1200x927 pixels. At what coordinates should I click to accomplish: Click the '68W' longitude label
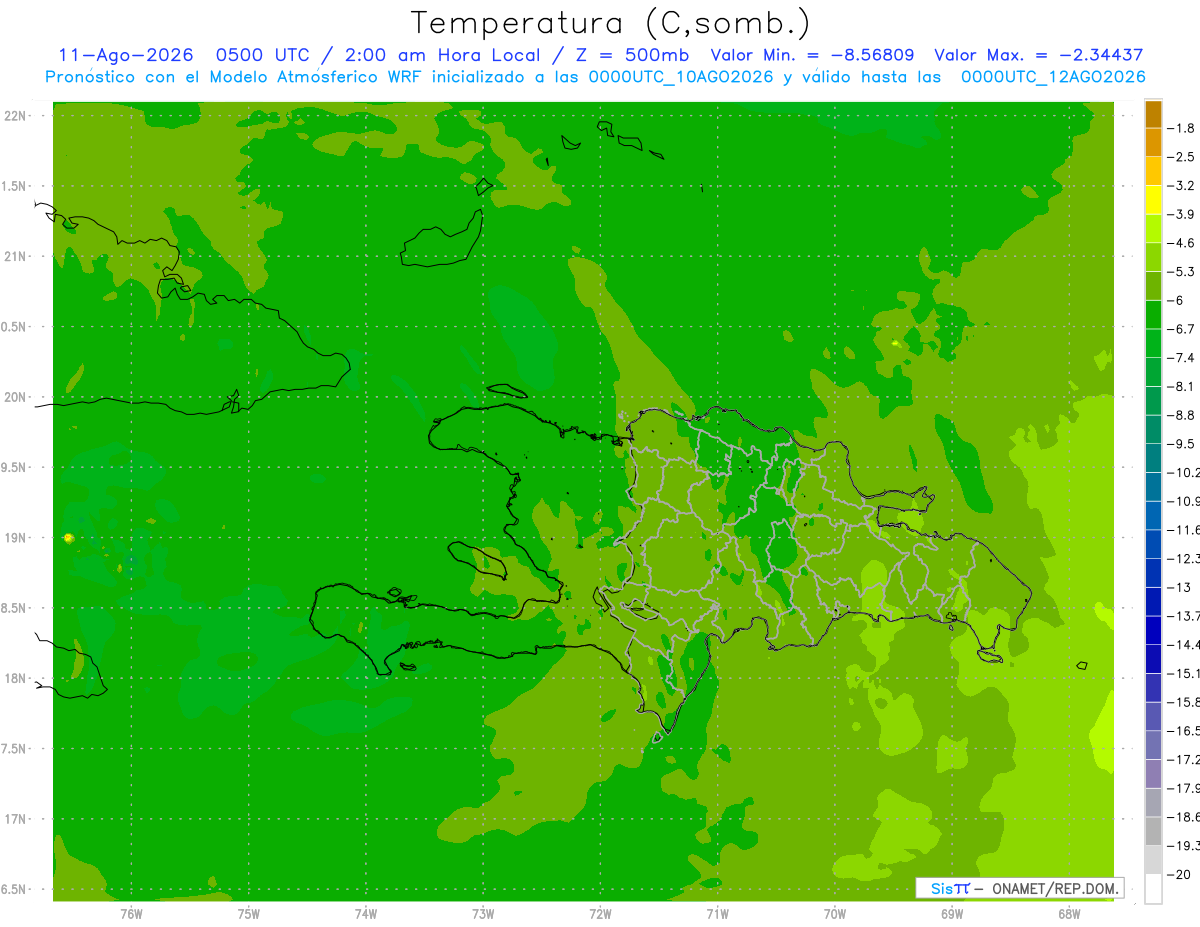click(x=1069, y=914)
